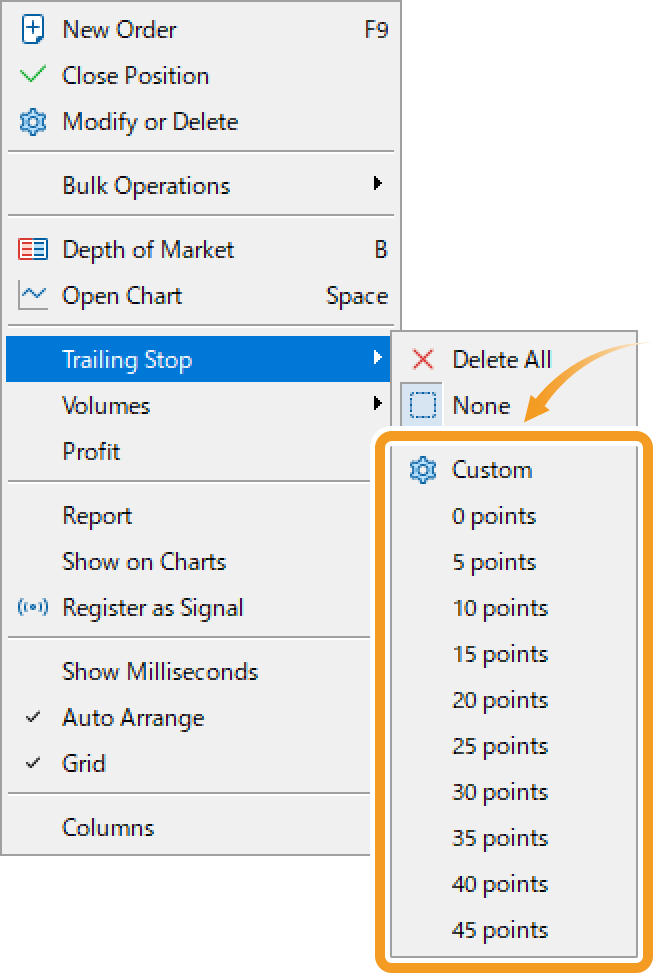This screenshot has width=658, height=978.
Task: Click the Custom trailing stop gear icon
Action: tap(422, 469)
